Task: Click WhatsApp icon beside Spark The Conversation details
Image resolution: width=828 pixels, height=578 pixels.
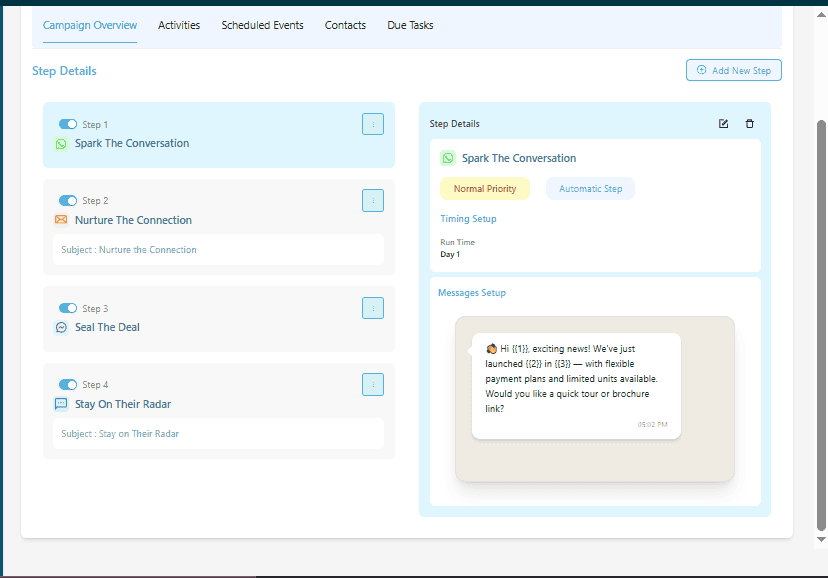Action: pyautogui.click(x=448, y=158)
